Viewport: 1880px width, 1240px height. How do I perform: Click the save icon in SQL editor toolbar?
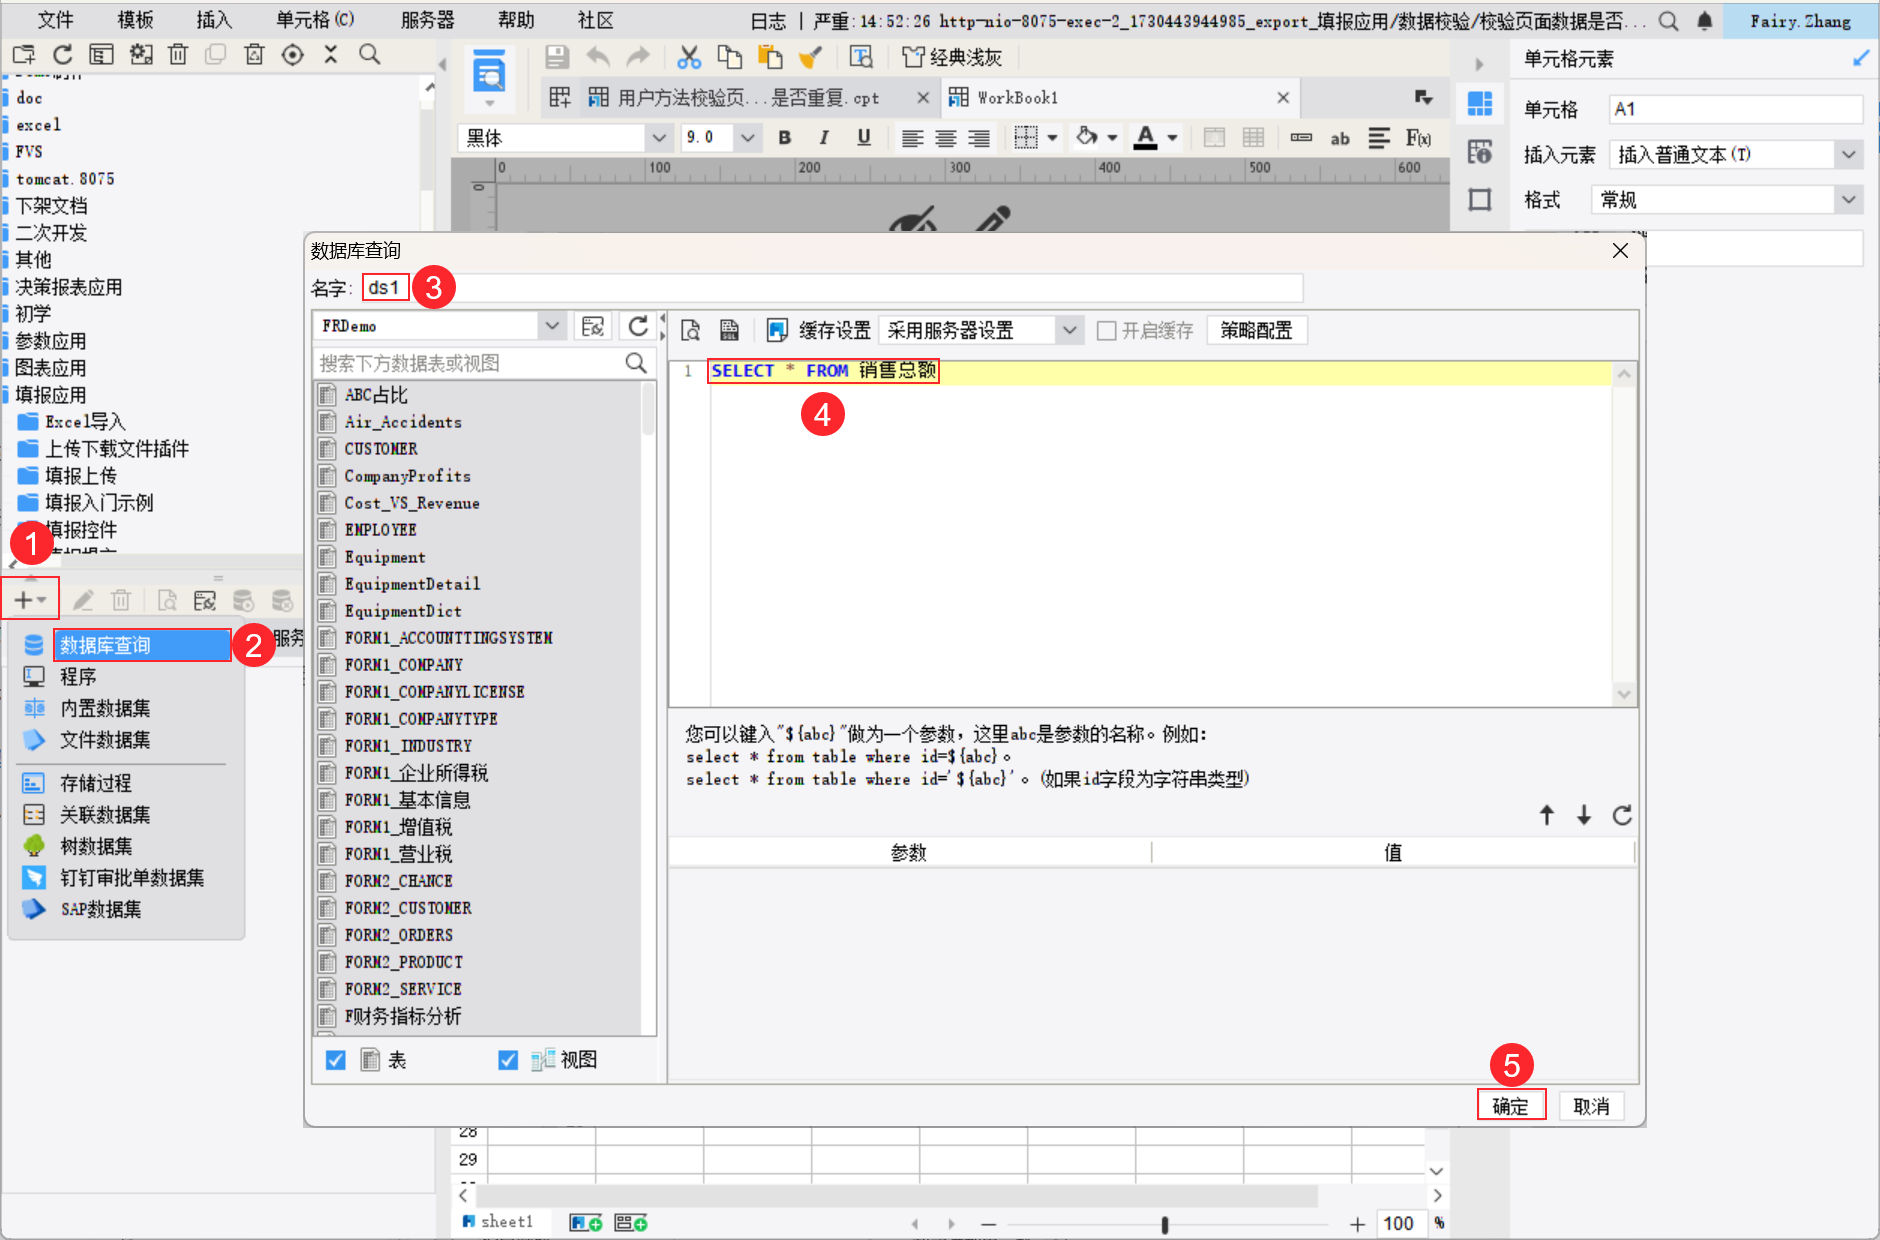[729, 330]
